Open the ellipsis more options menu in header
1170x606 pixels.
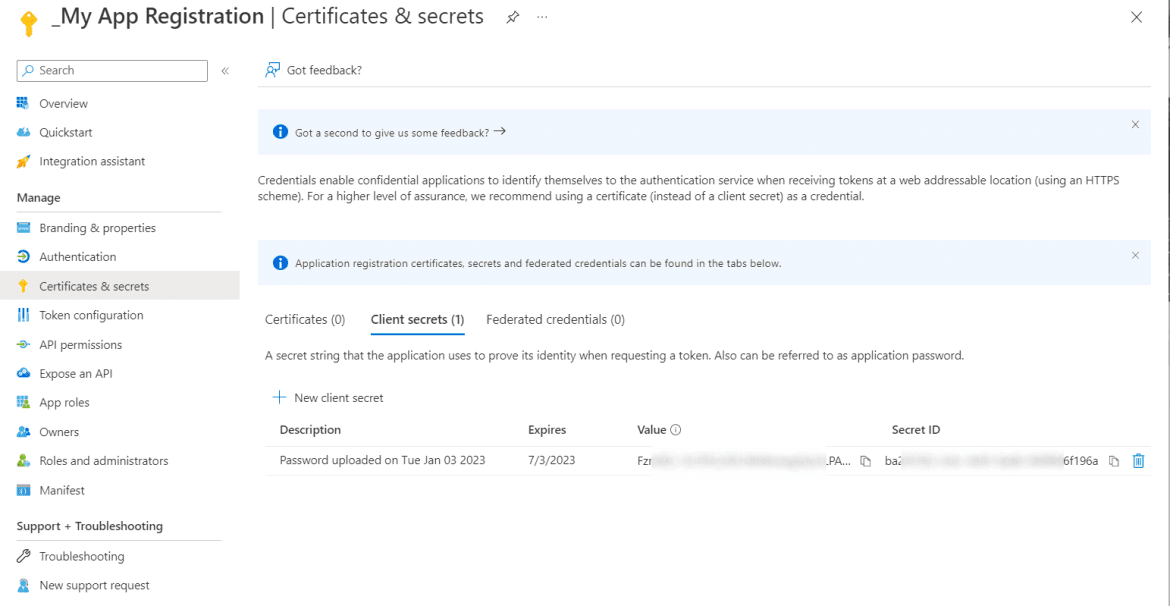click(542, 17)
